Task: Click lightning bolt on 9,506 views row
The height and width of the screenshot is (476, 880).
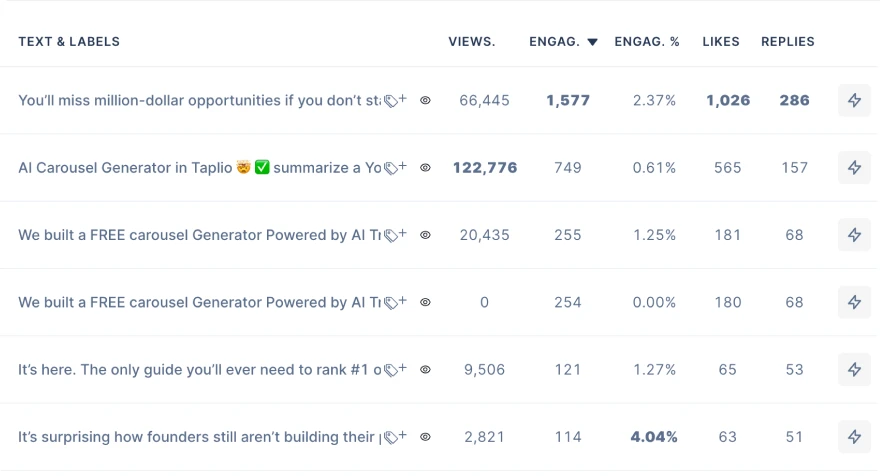Action: tap(854, 370)
